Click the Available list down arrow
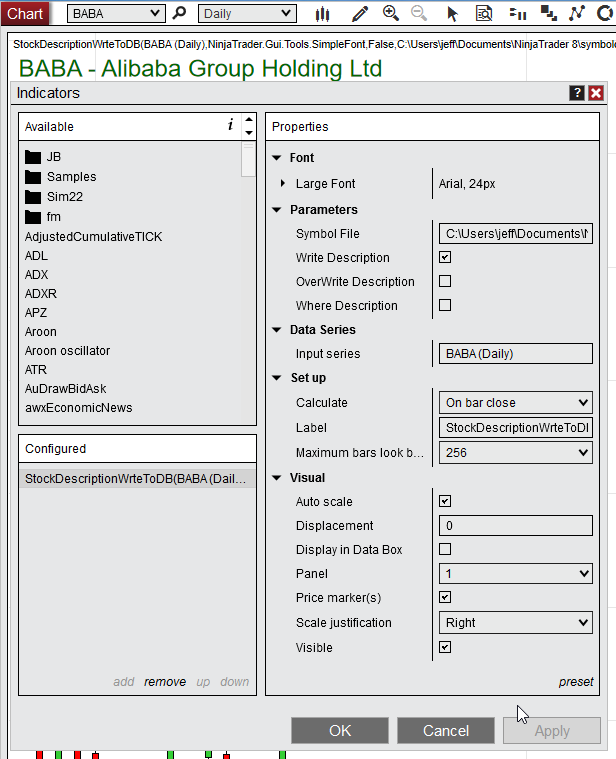 point(249,133)
